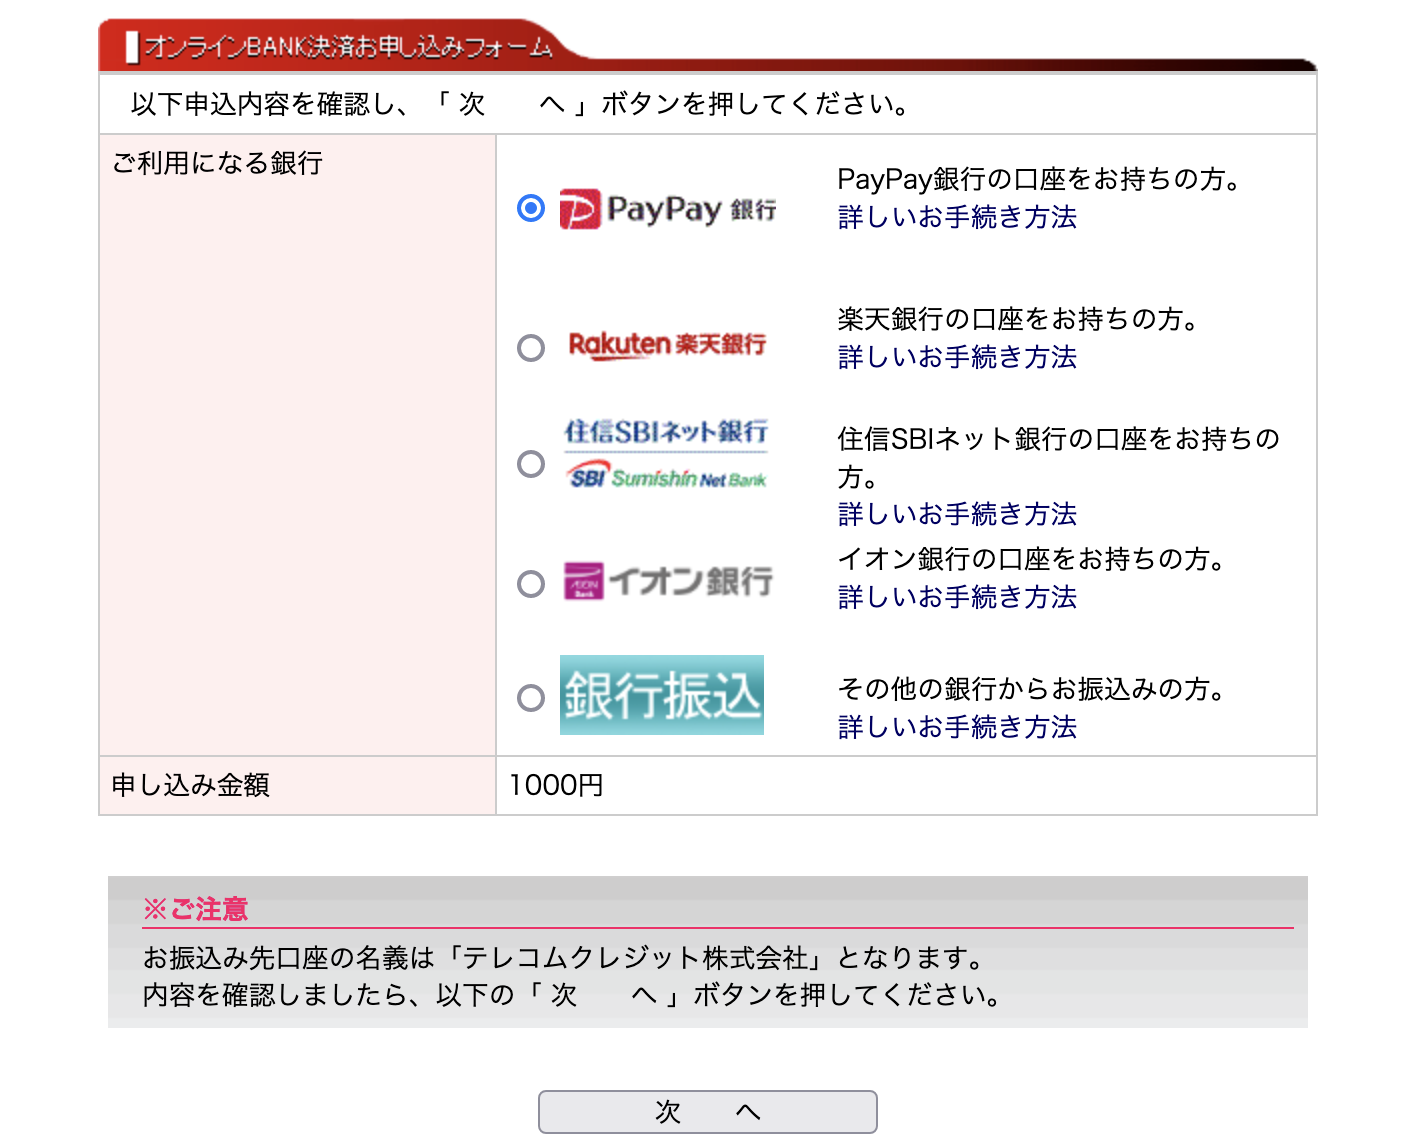
Task: Click the 銀行振込 teal banner image
Action: click(x=662, y=695)
